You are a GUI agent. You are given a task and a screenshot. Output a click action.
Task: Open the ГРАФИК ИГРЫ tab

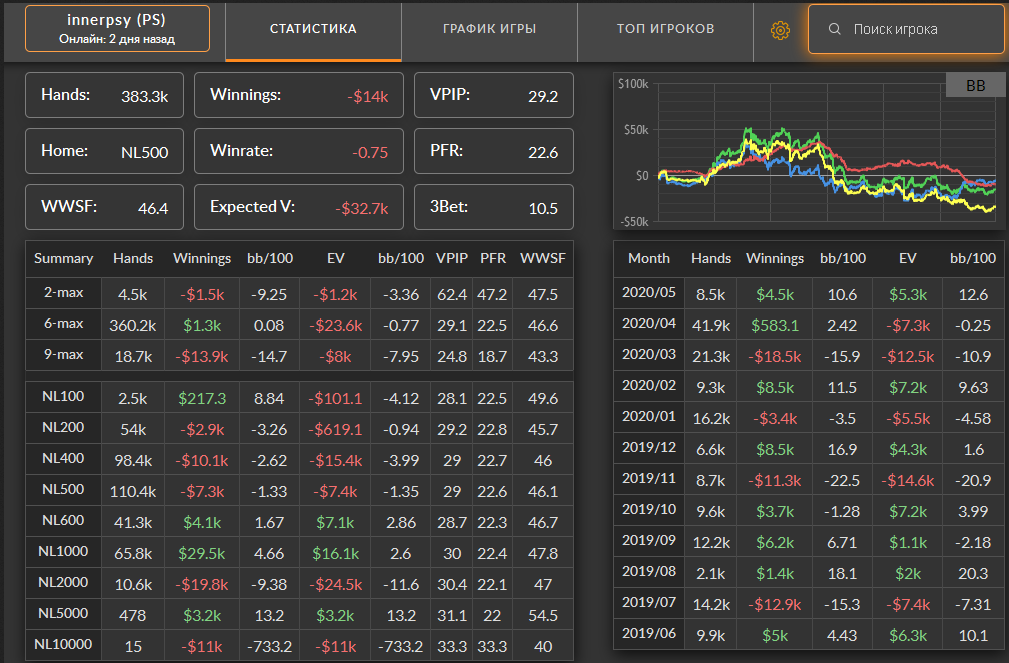(x=490, y=29)
